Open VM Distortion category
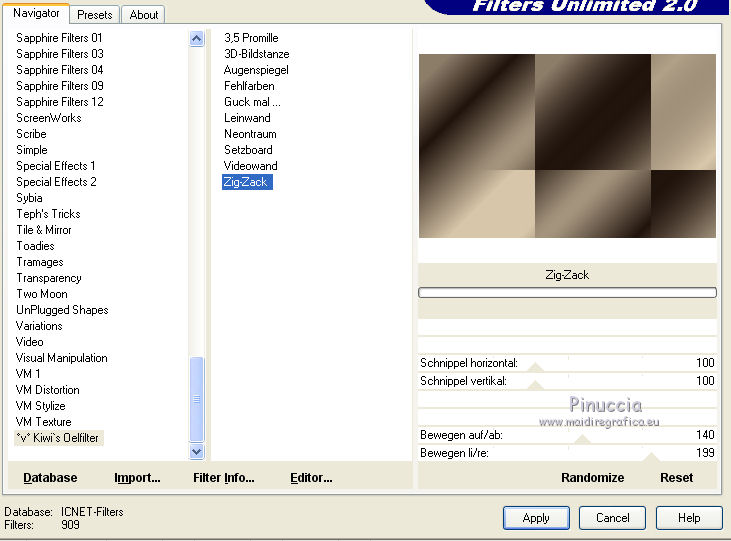Screen dimensions: 731x541 pyautogui.click(x=48, y=390)
